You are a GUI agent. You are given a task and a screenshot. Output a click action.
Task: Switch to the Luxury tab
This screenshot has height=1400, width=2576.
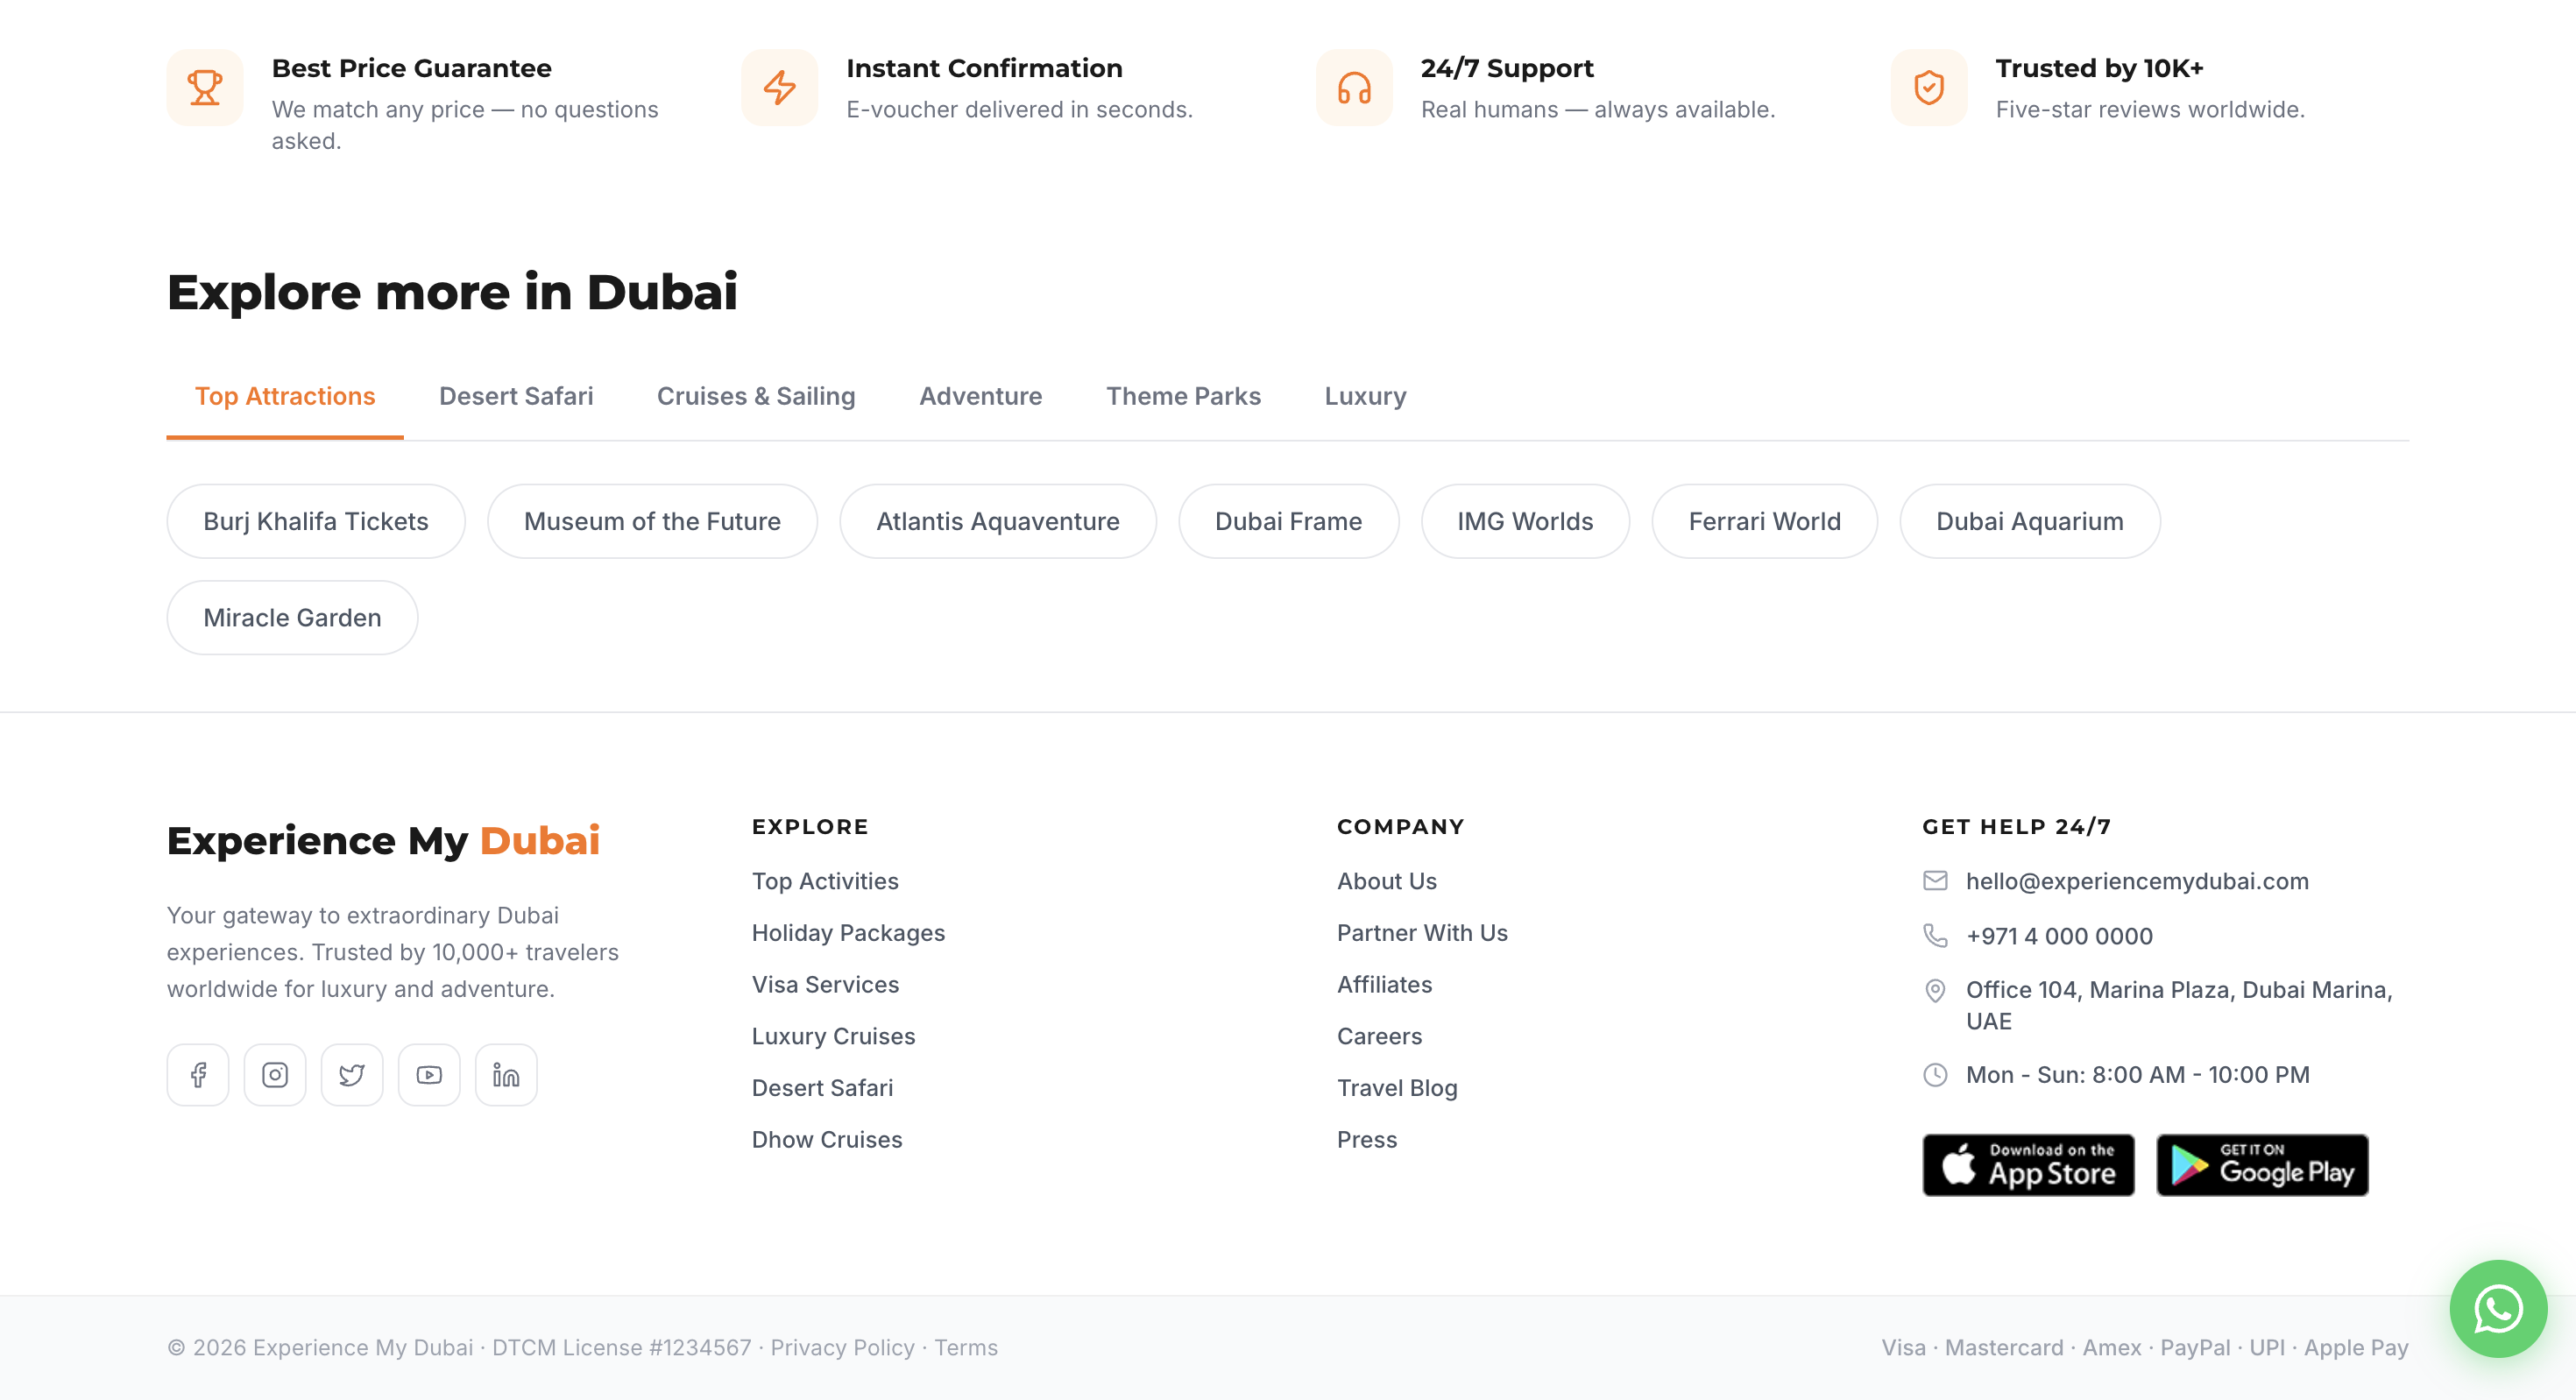click(1365, 396)
